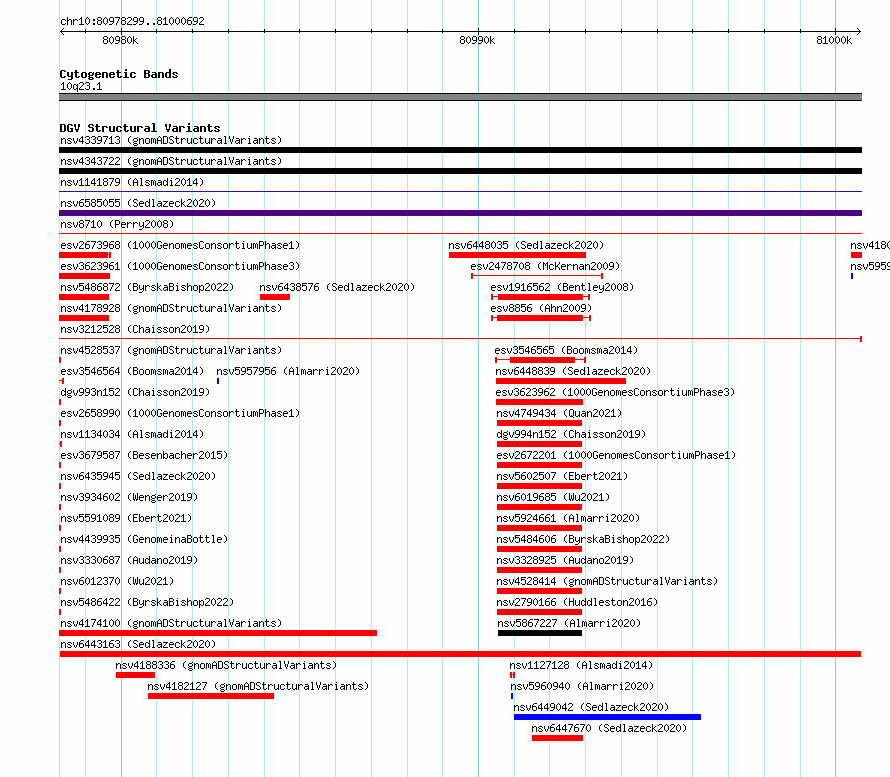This screenshot has height=777, width=890.
Task: Click the nsv6585055 (Sedlazeck2020) label
Action: click(138, 203)
